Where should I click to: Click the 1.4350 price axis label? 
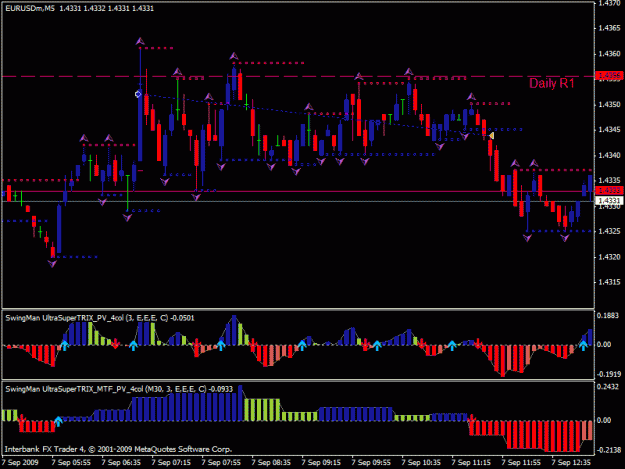[609, 104]
